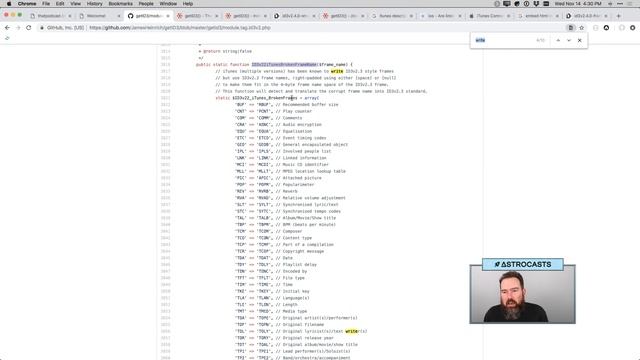
Task: Reload the GitHub page
Action: click(29, 28)
